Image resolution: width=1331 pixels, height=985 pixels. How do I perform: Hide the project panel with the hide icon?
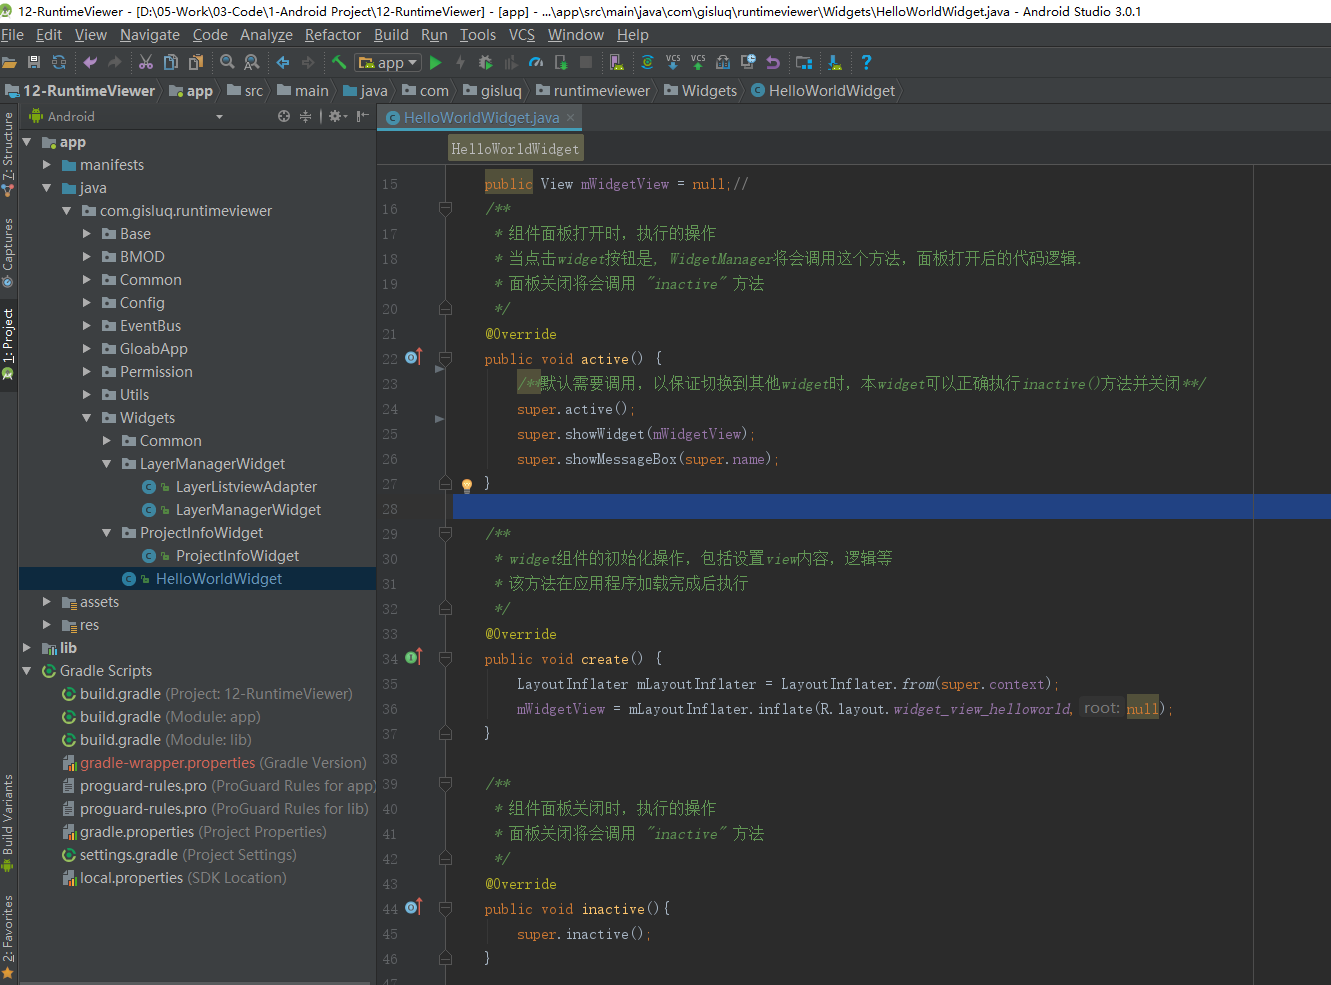[362, 116]
